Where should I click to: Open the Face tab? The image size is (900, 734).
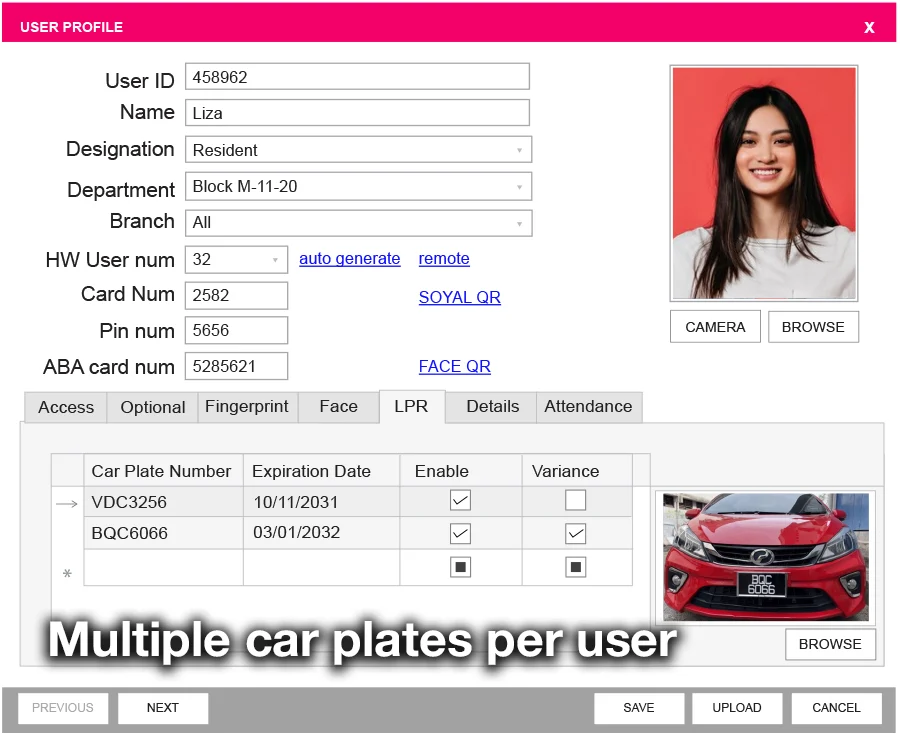coord(339,407)
